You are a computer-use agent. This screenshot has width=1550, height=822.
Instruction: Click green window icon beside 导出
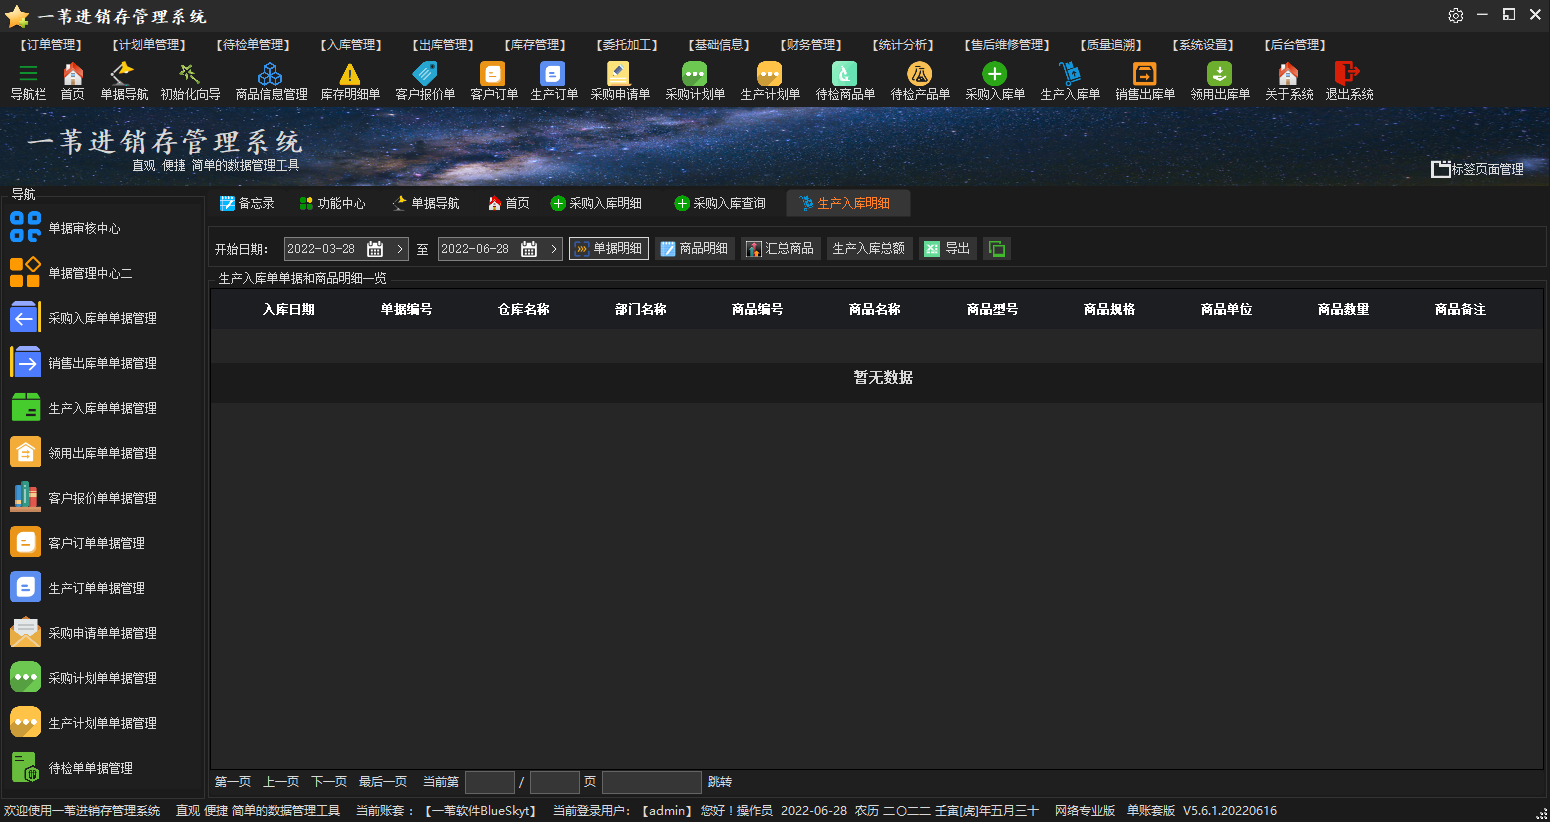(x=997, y=249)
